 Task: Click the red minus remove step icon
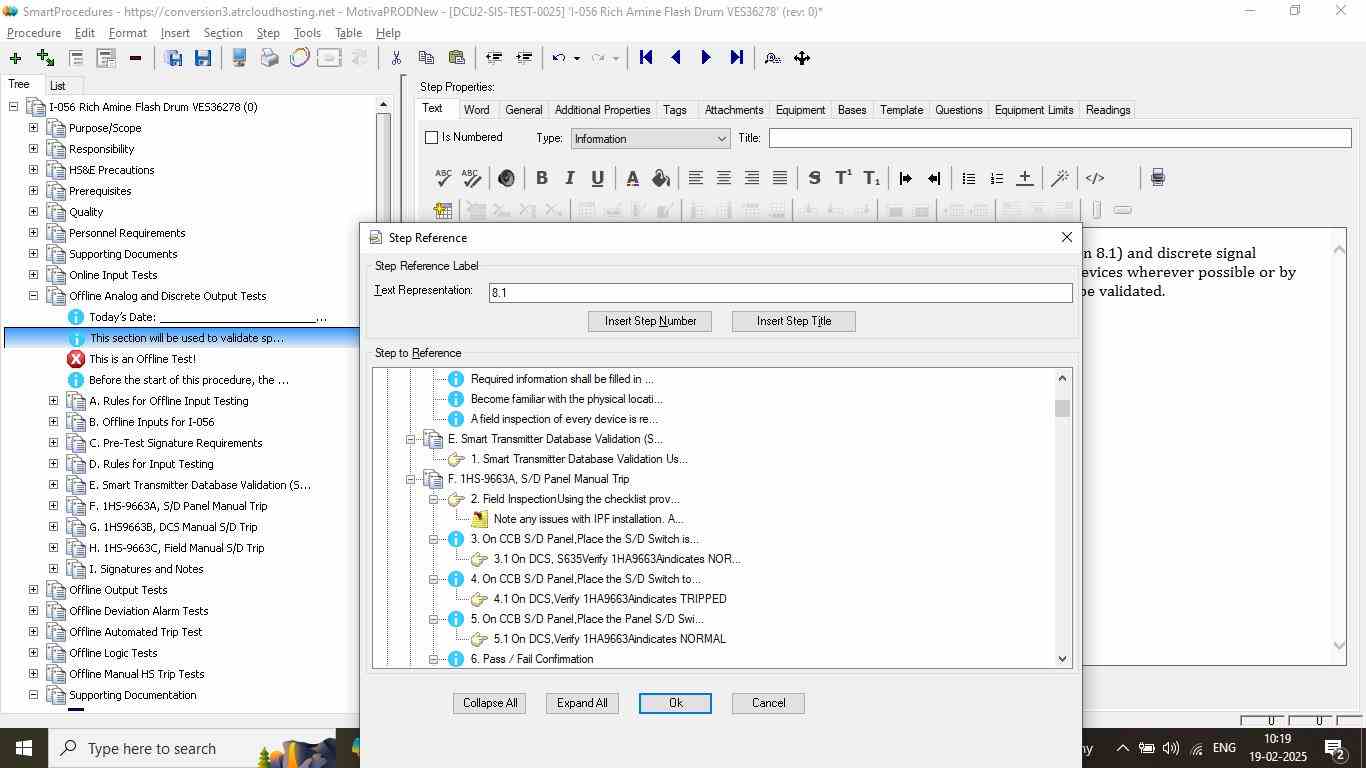tap(135, 58)
